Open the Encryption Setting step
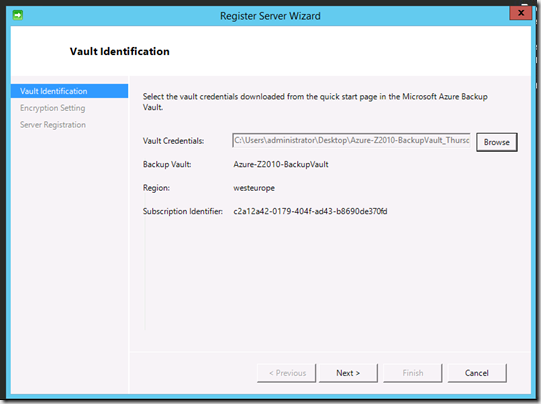The width and height of the screenshot is (541, 404). [52, 108]
